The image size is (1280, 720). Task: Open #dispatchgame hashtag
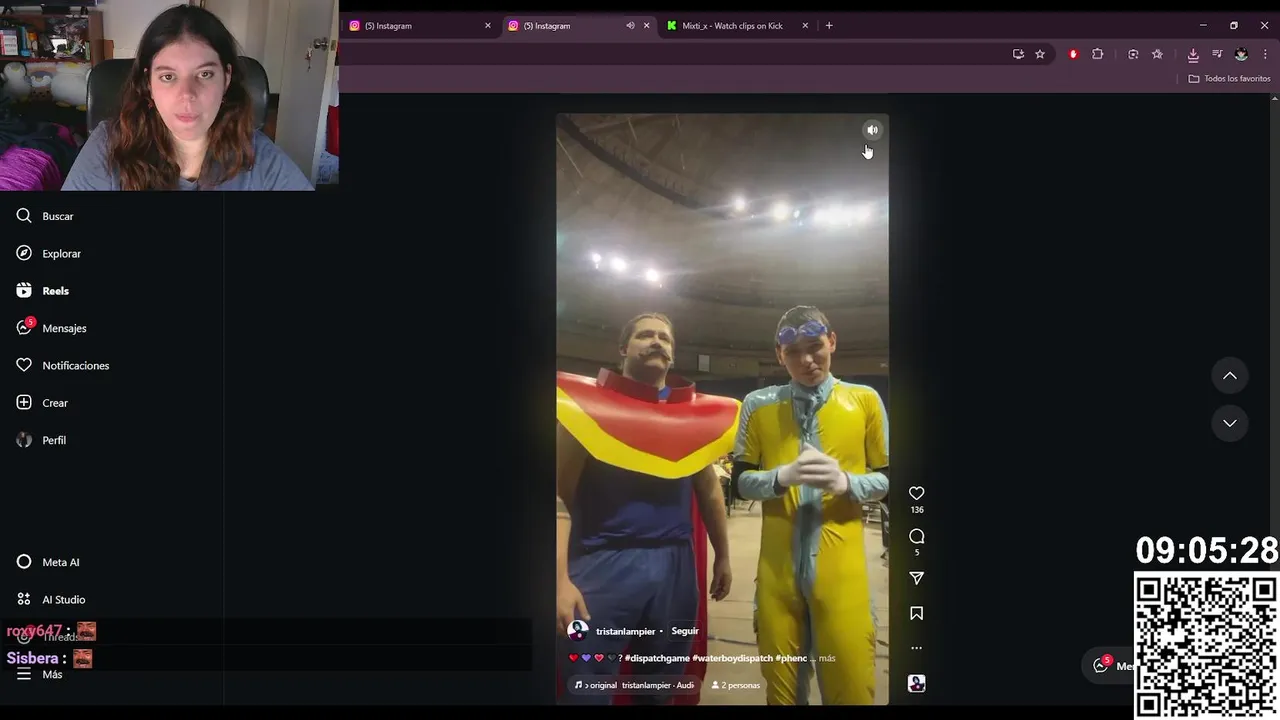click(x=657, y=658)
